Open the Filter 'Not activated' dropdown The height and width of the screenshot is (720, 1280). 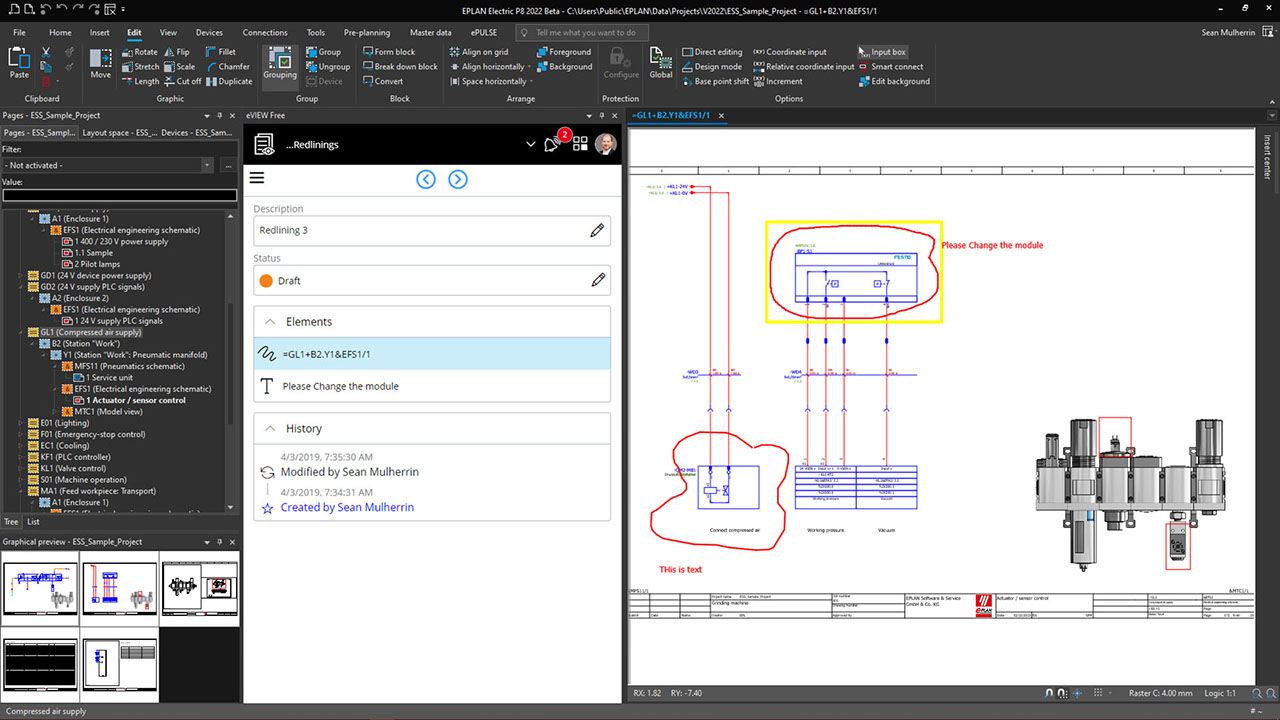[207, 165]
